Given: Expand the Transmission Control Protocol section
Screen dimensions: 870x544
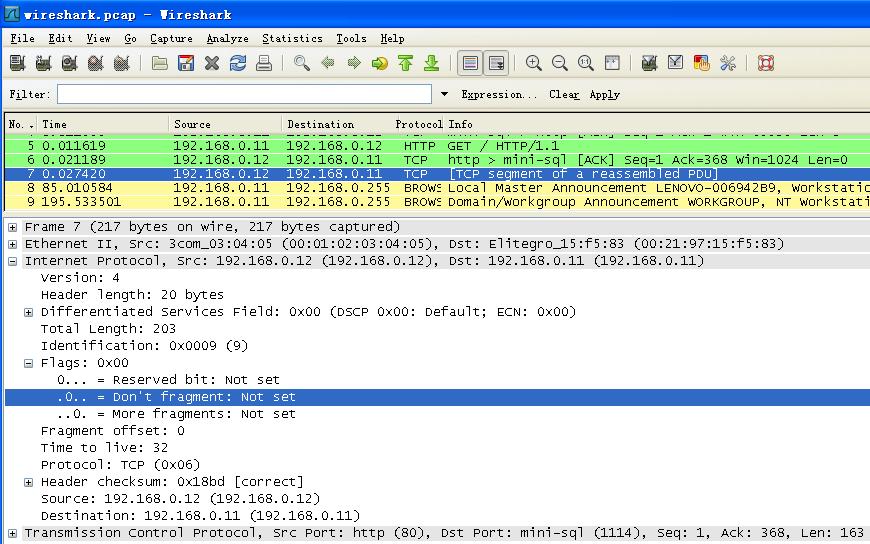Looking at the screenshot, I should point(13,533).
